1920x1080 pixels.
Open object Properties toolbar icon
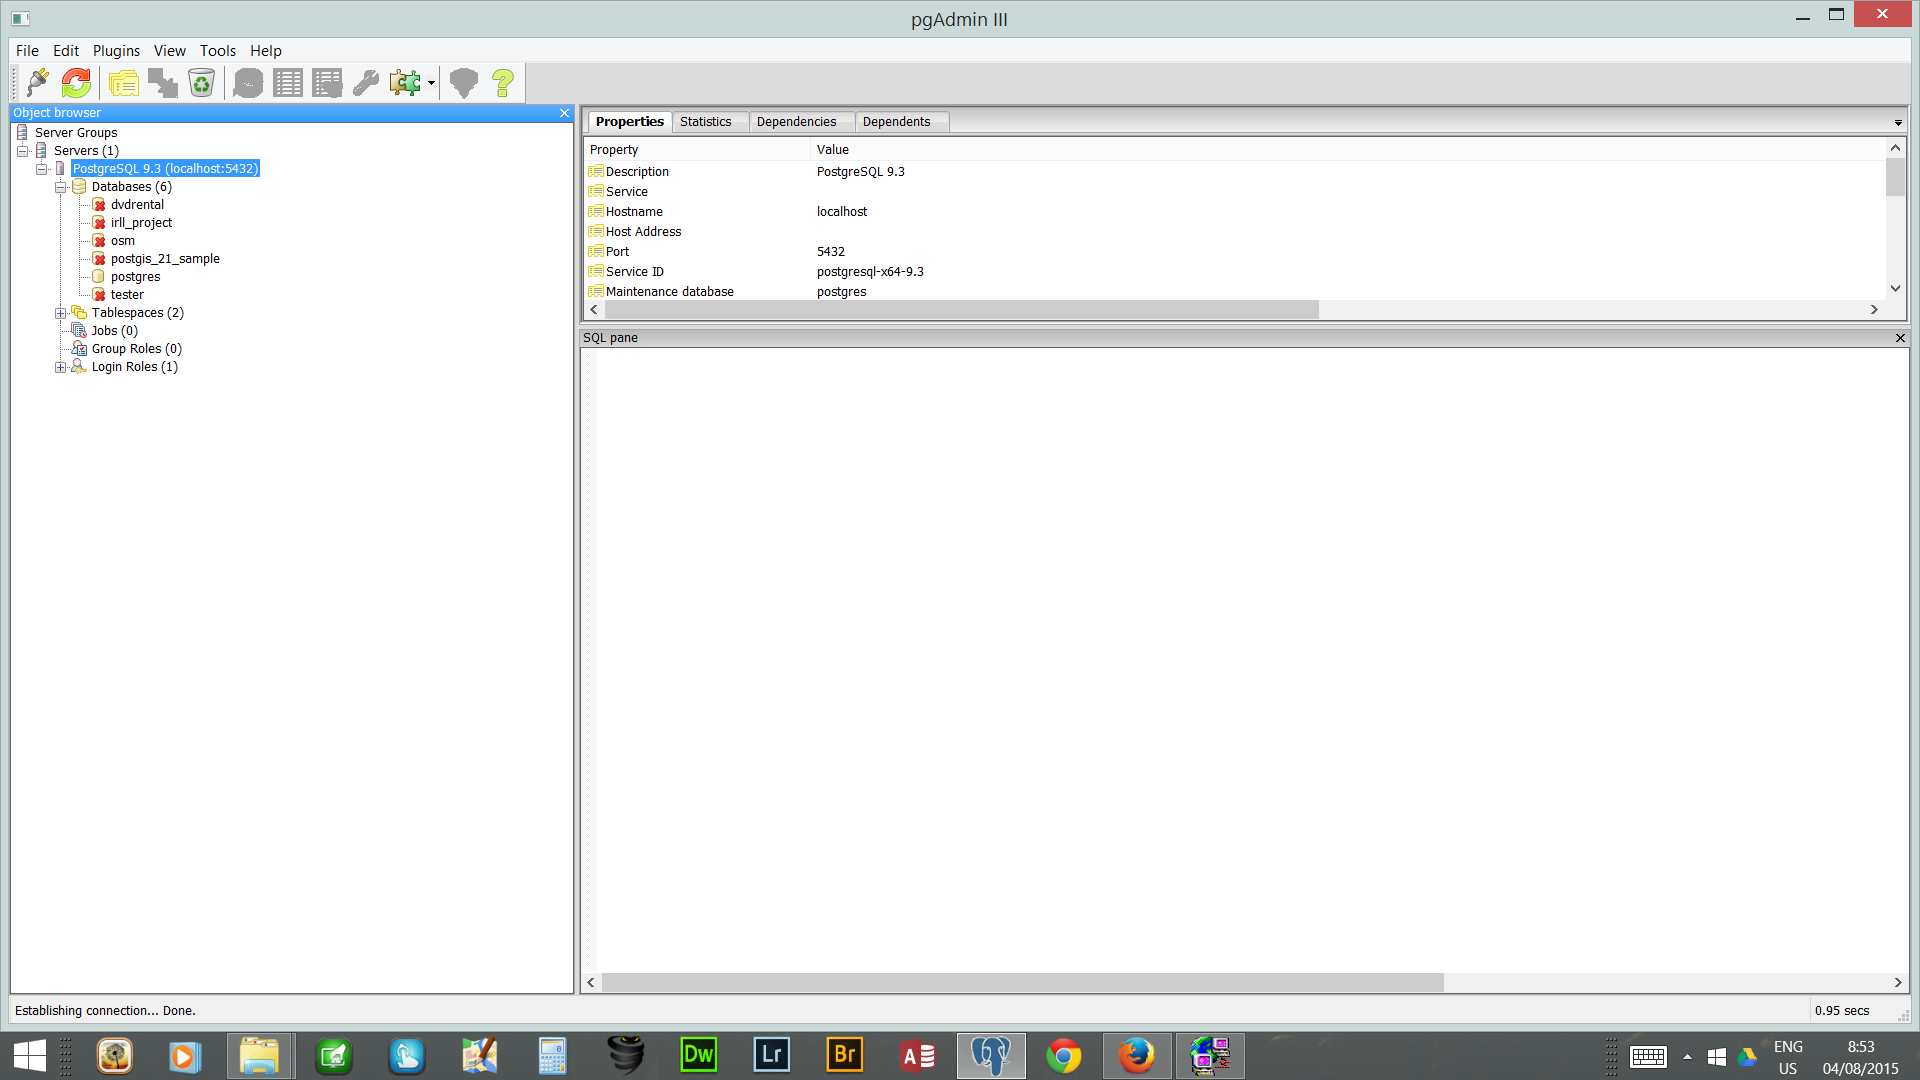click(124, 83)
